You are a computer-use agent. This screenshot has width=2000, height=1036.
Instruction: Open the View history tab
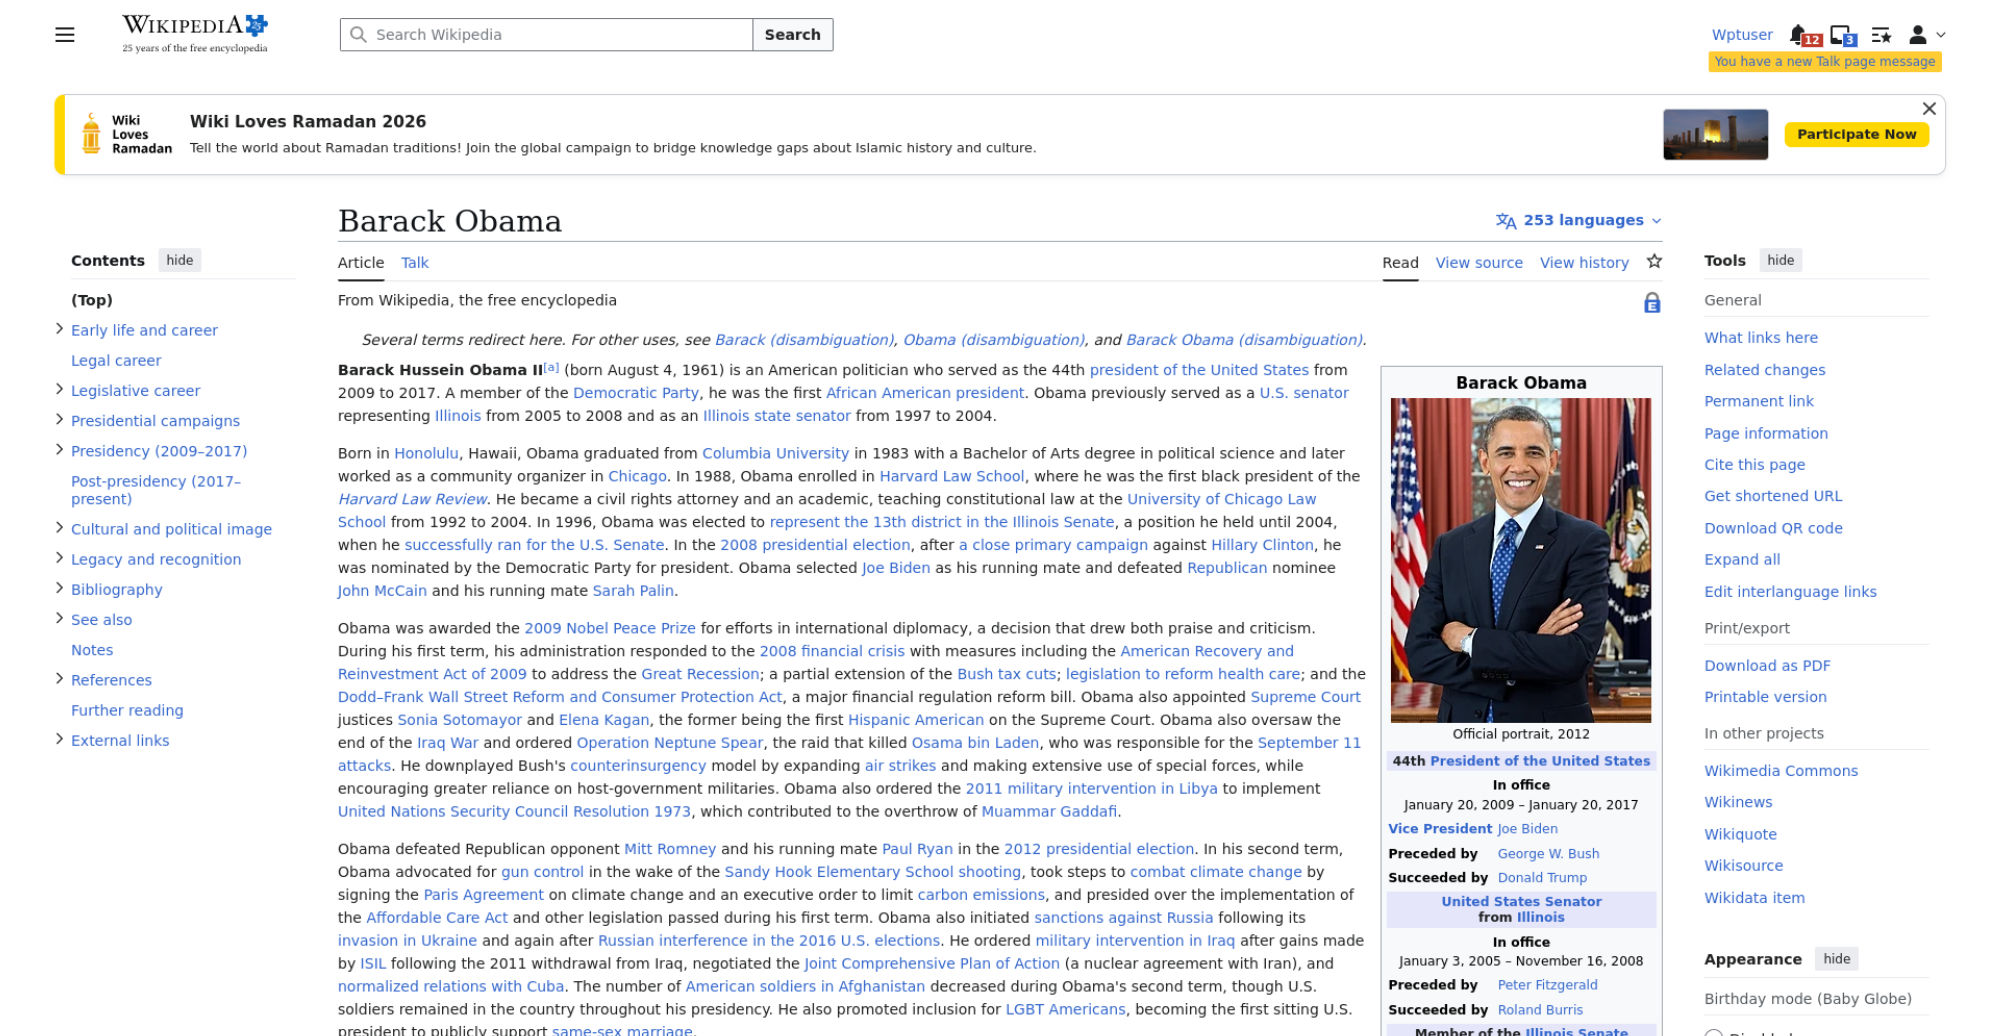(x=1584, y=263)
